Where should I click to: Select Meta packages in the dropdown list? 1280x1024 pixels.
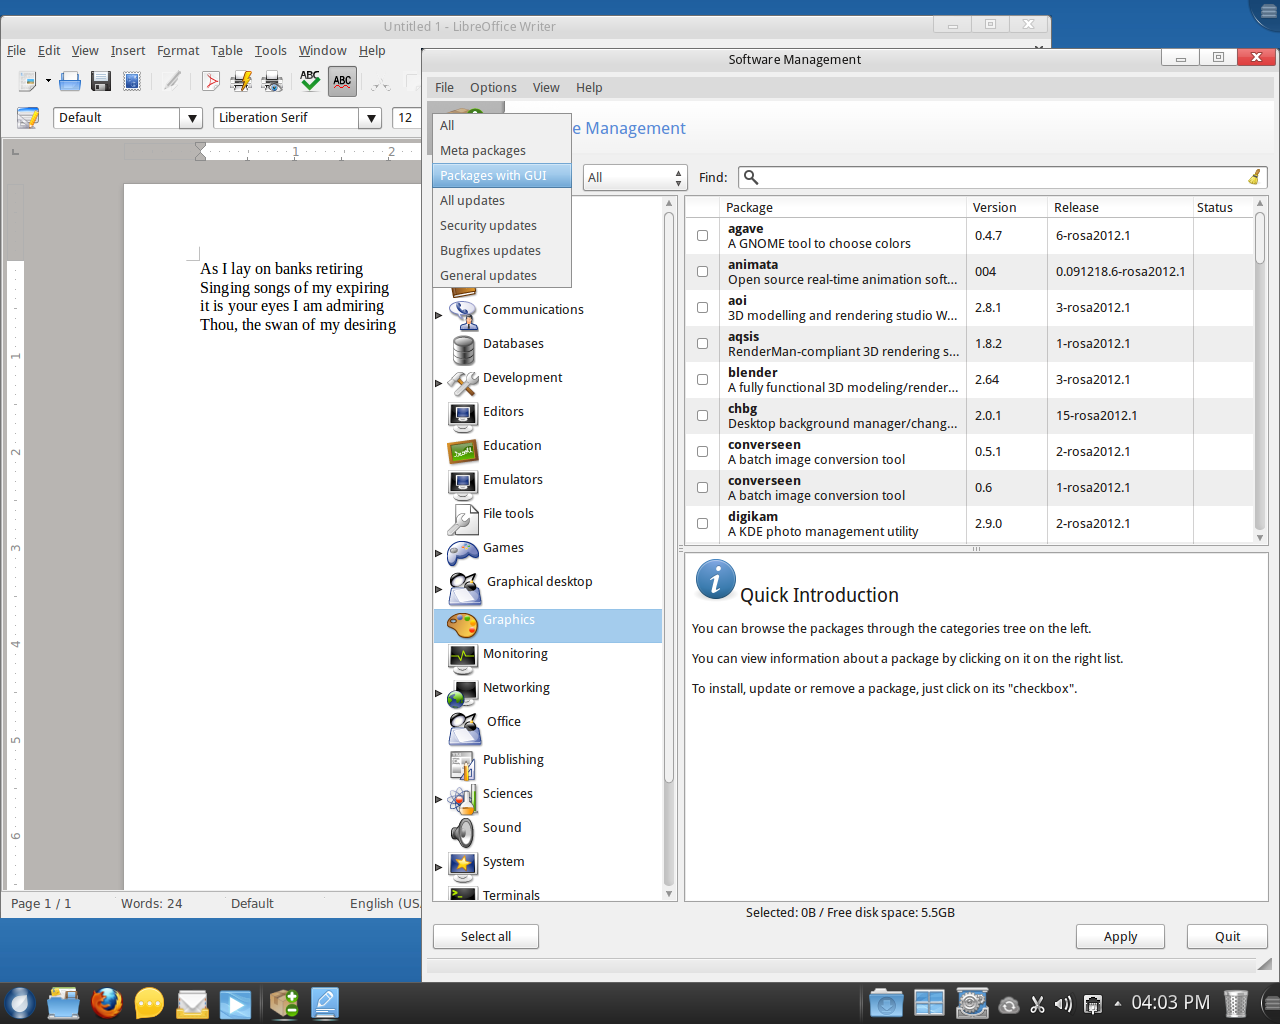coord(502,151)
